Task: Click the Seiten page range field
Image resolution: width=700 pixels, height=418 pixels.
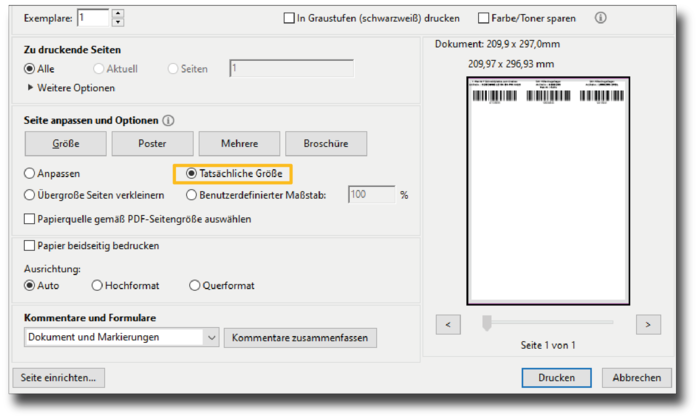Action: [292, 68]
